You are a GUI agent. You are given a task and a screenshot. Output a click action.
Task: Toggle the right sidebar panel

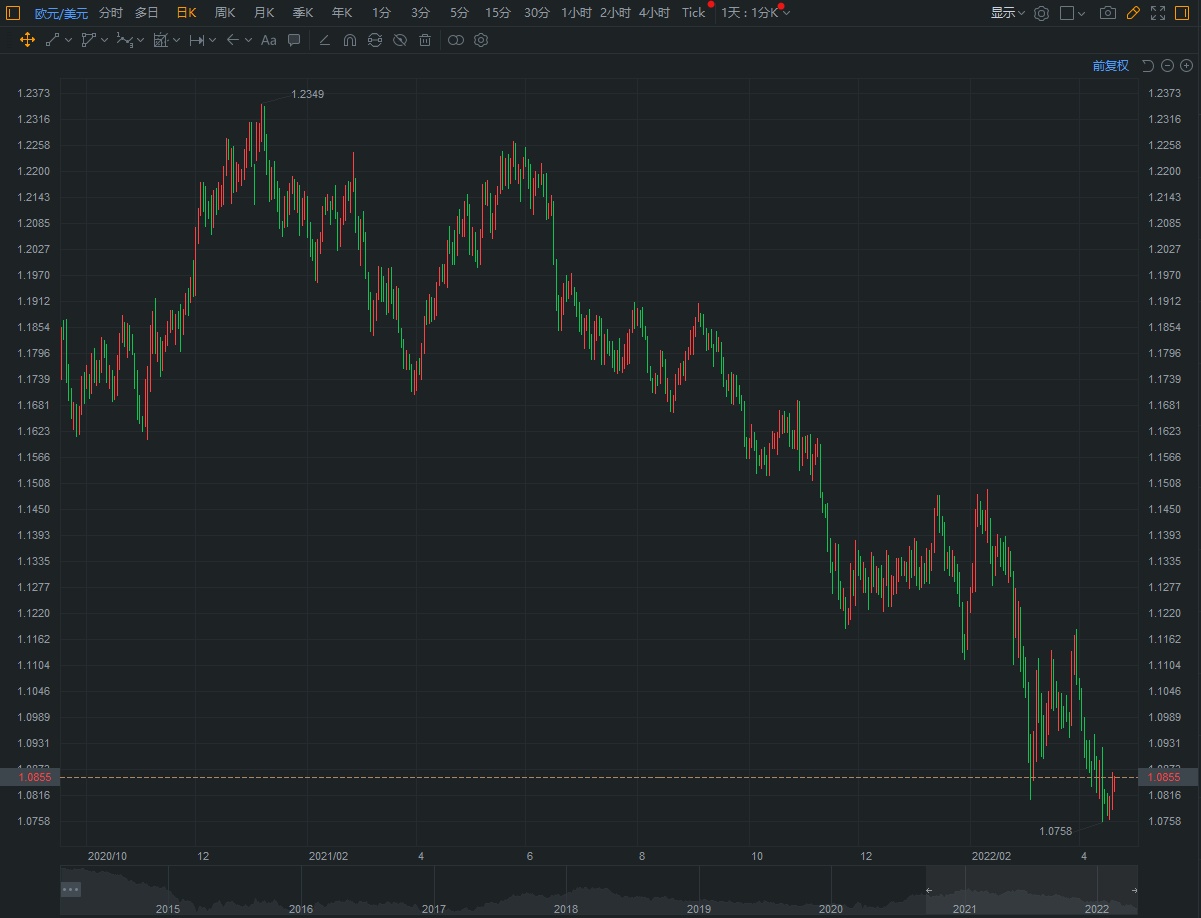pyautogui.click(x=1184, y=13)
